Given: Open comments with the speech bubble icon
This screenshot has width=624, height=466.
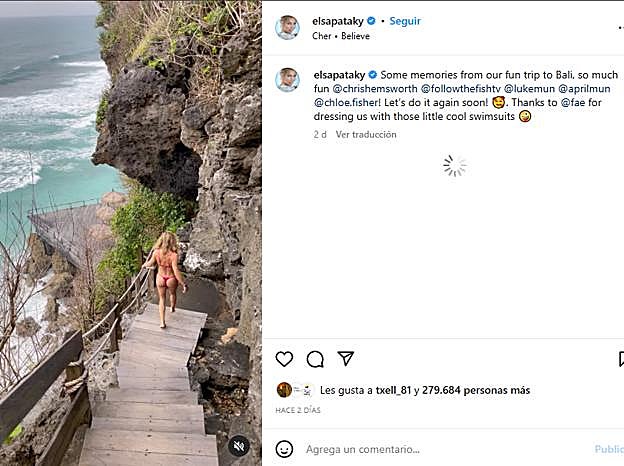Looking at the screenshot, I should pos(315,359).
